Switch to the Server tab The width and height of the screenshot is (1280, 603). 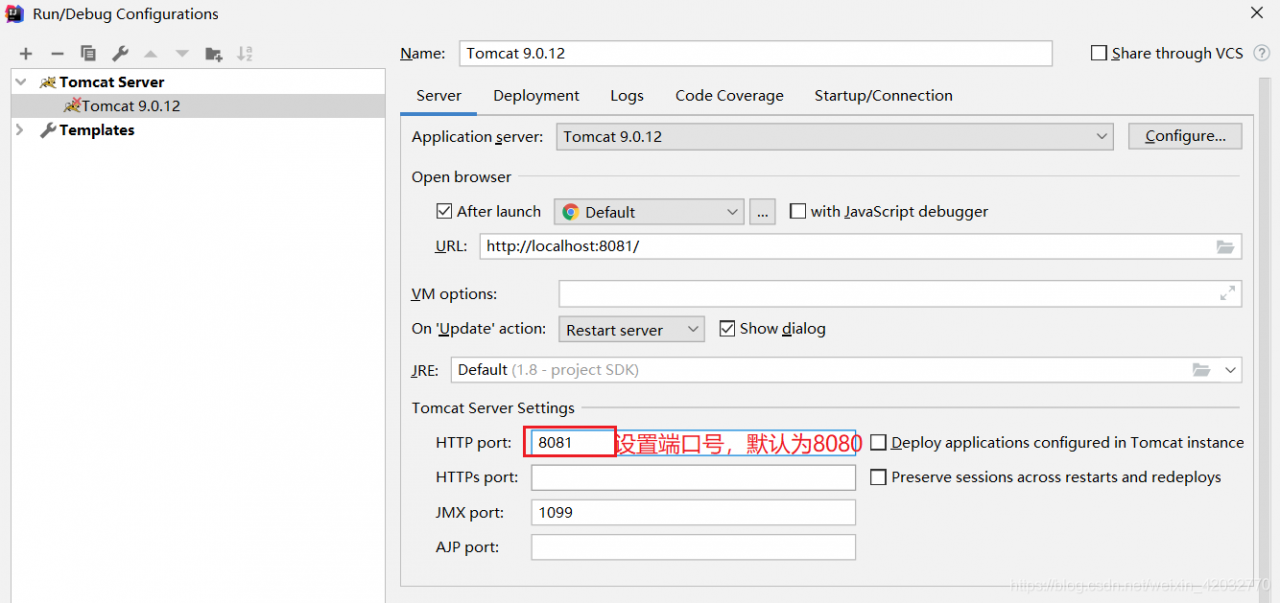point(439,96)
